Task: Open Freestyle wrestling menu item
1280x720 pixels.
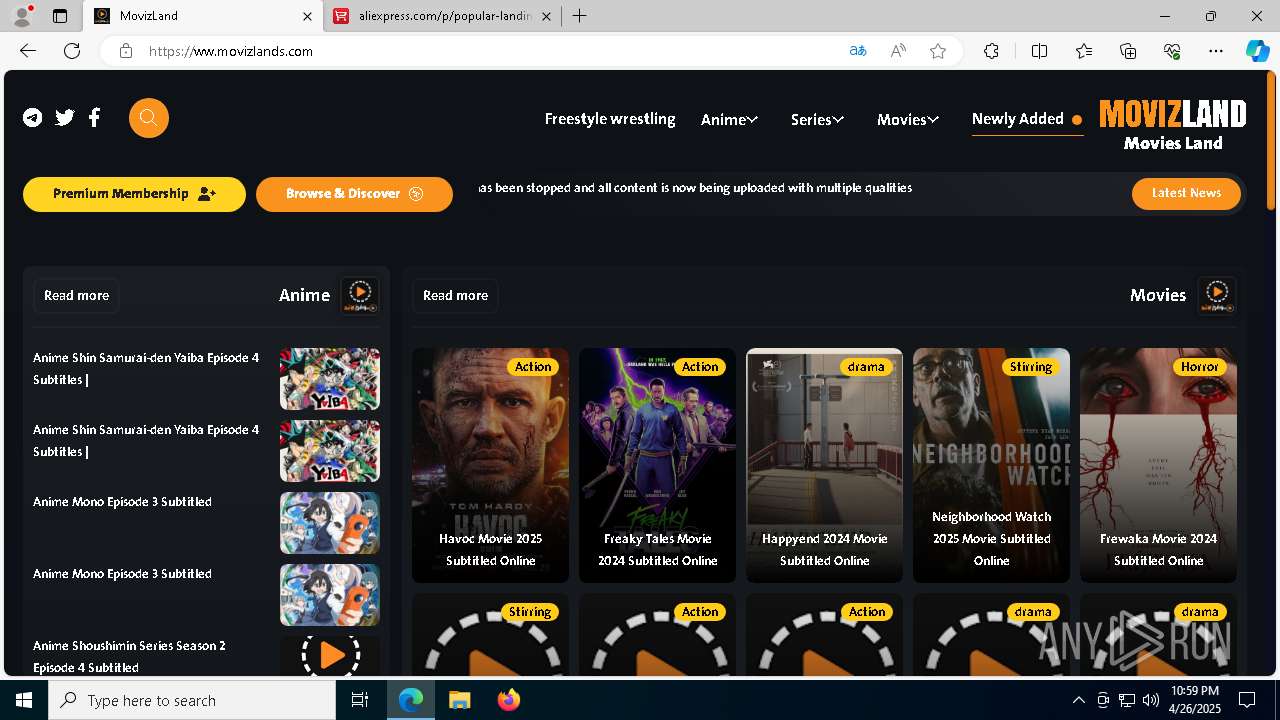Action: pyautogui.click(x=610, y=119)
